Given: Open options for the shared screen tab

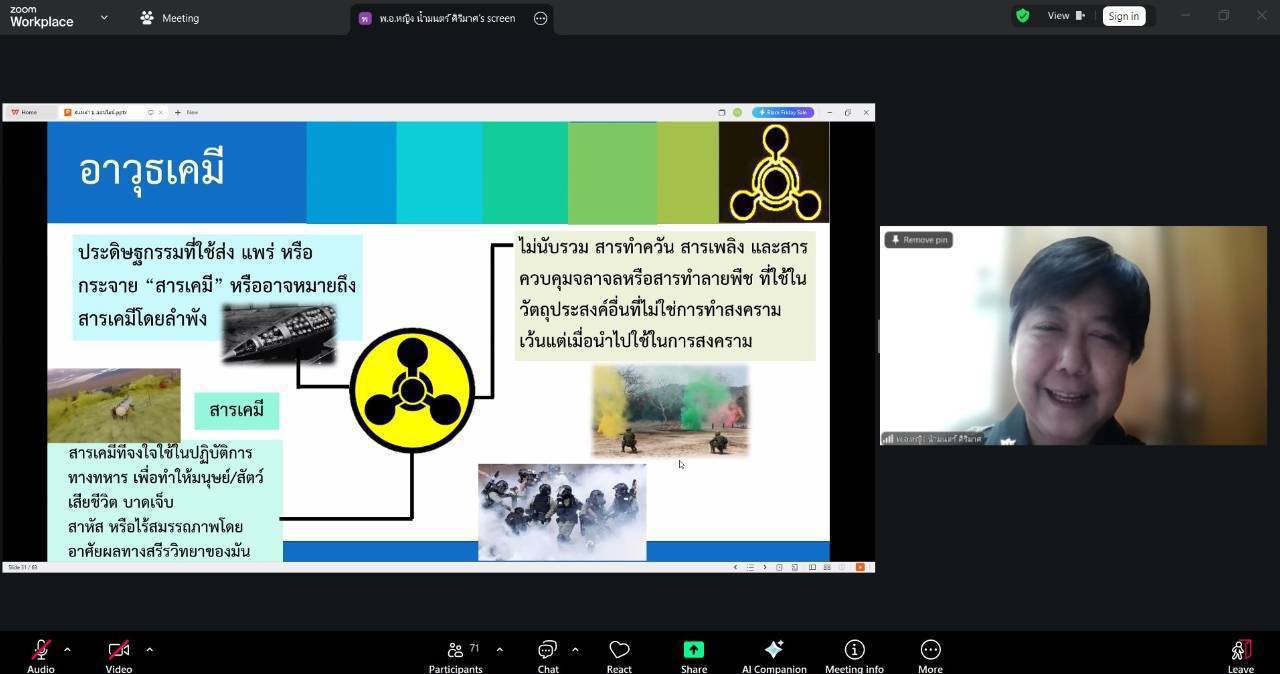Looking at the screenshot, I should click(x=540, y=18).
